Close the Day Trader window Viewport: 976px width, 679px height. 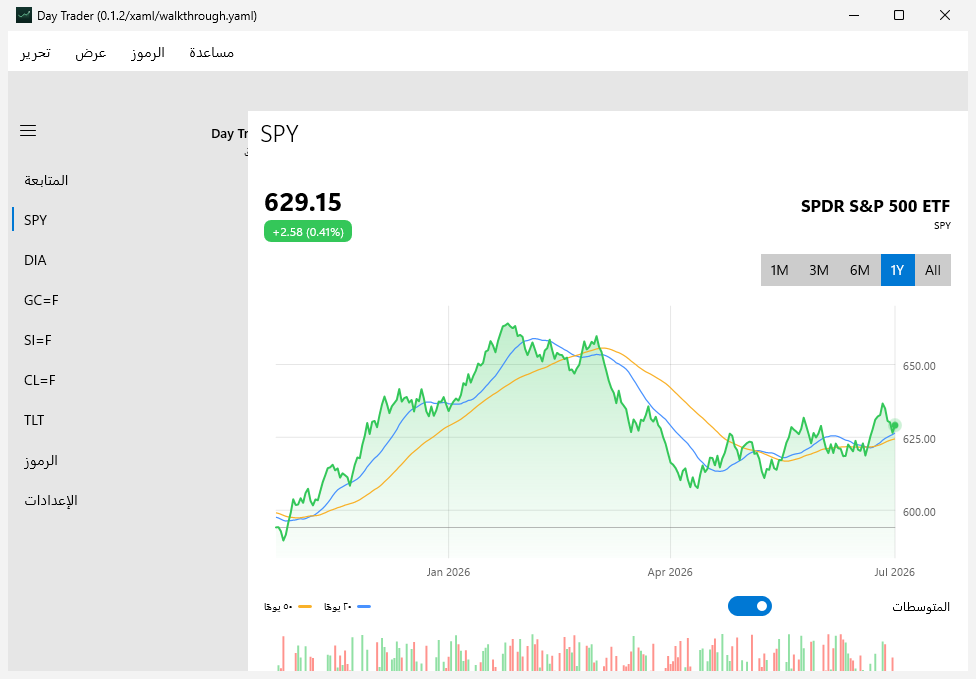tap(945, 16)
